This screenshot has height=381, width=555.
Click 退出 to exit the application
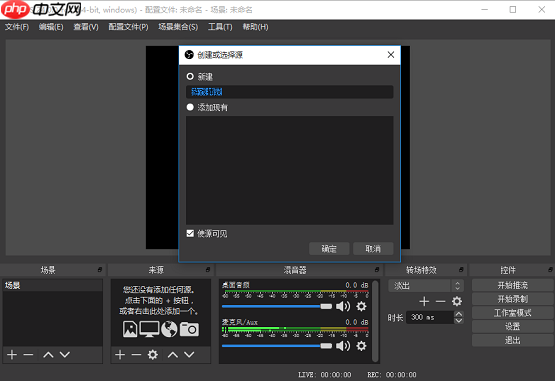pyautogui.click(x=513, y=340)
